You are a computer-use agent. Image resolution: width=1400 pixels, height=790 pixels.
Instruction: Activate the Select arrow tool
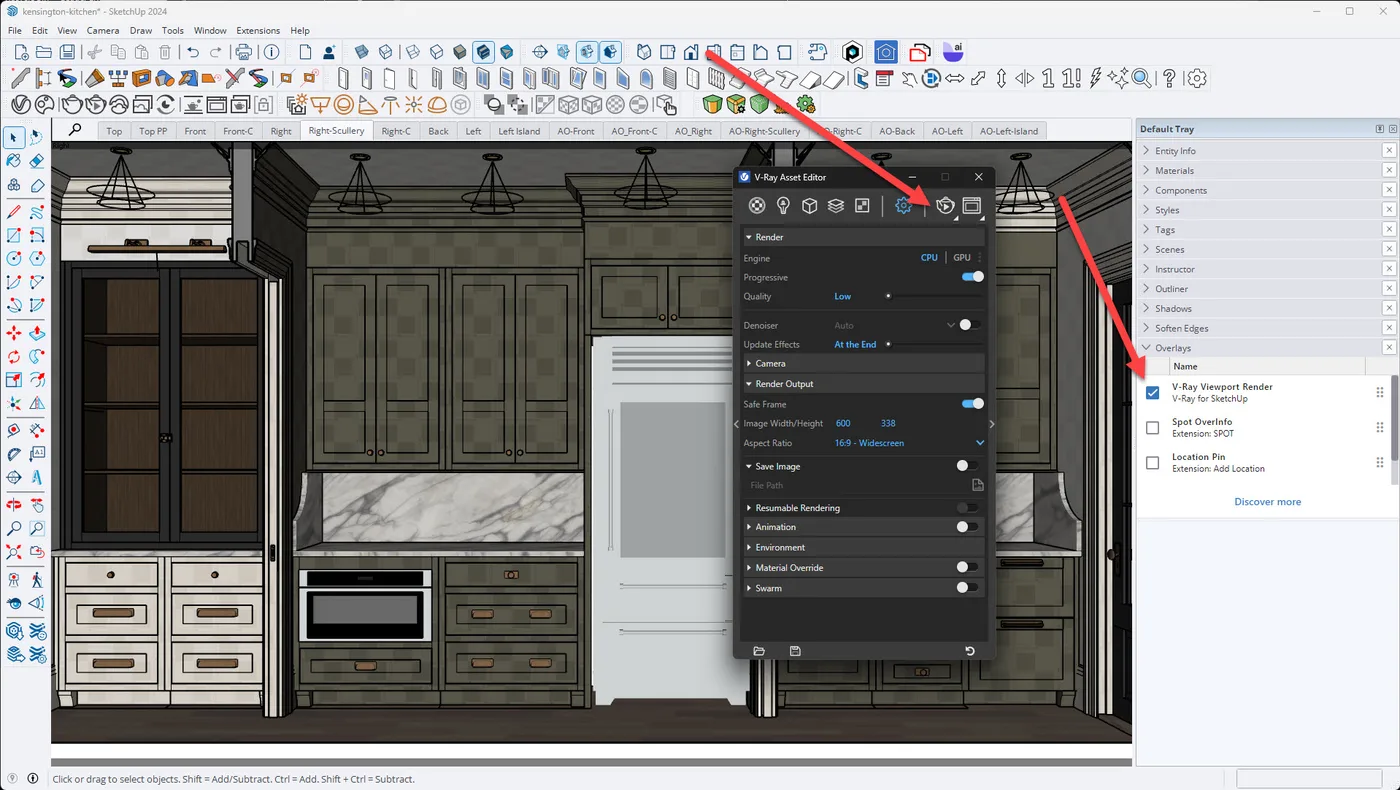click(x=12, y=137)
